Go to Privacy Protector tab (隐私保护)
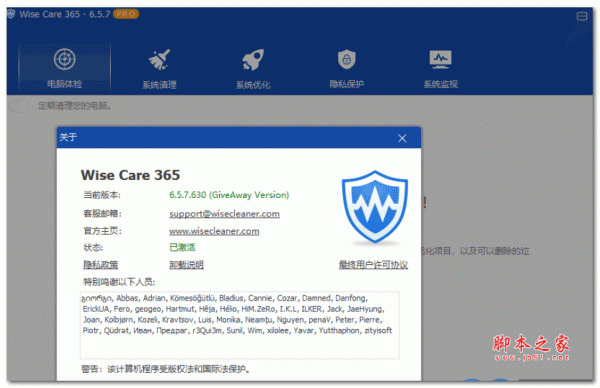The width and height of the screenshot is (600, 388). pyautogui.click(x=347, y=68)
